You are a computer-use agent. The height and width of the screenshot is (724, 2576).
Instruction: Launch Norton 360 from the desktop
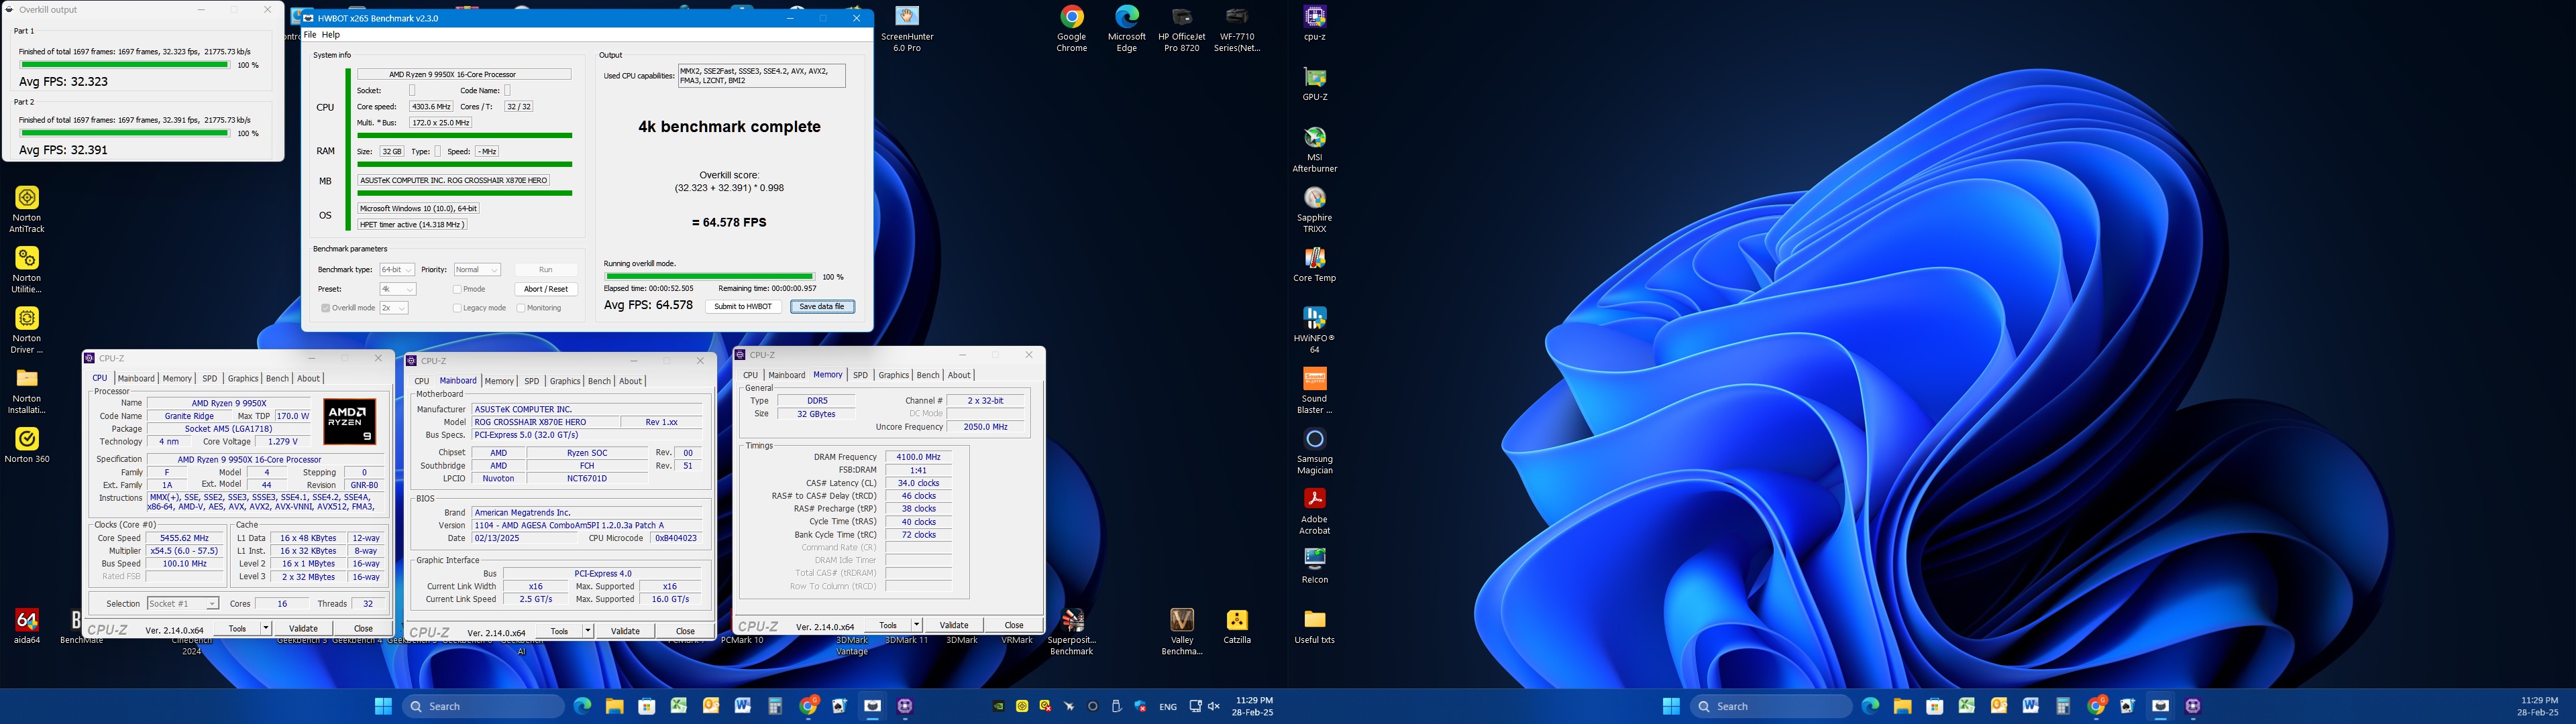tap(27, 446)
